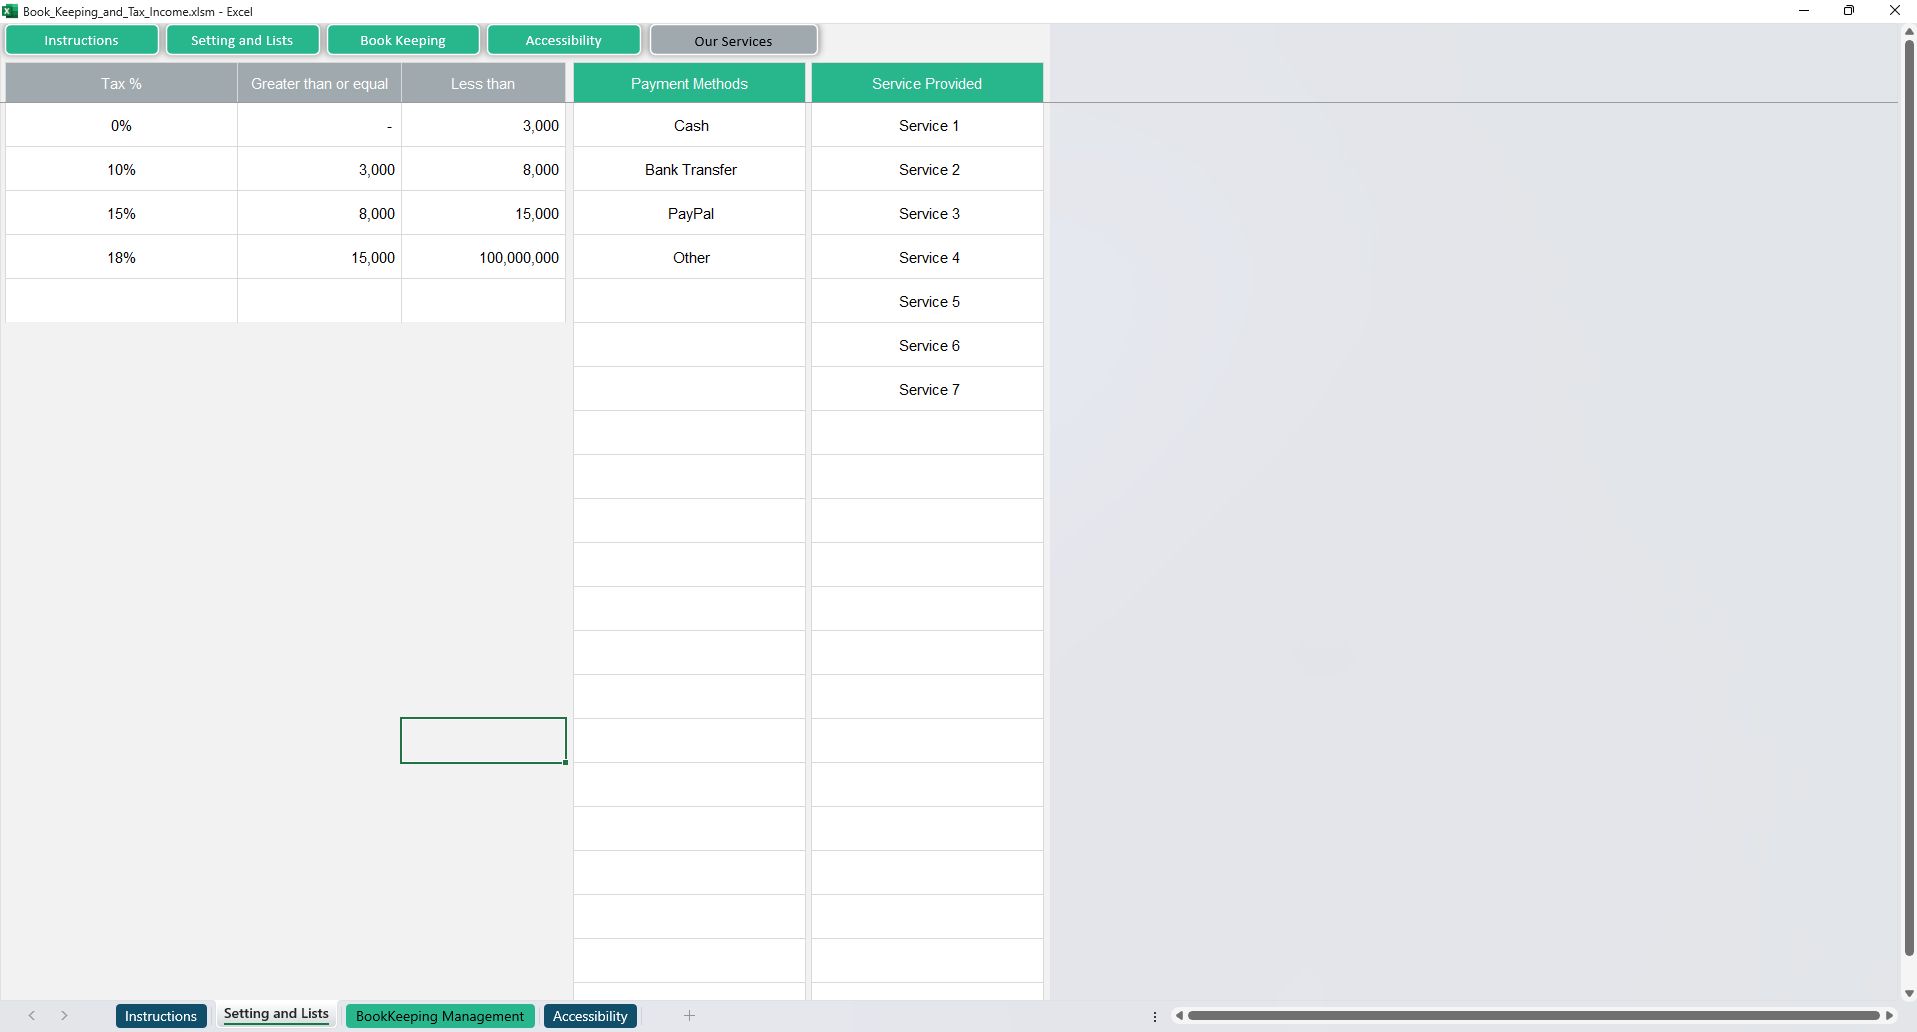Click the top Accessibility navigation button
Viewport: 1917px width, 1032px height.
tap(563, 41)
